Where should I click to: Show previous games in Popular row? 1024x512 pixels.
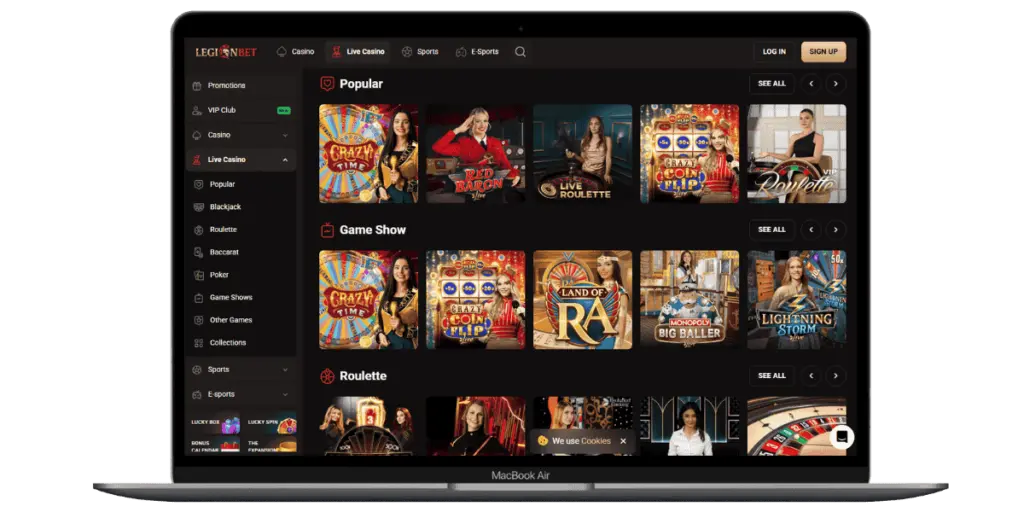811,84
